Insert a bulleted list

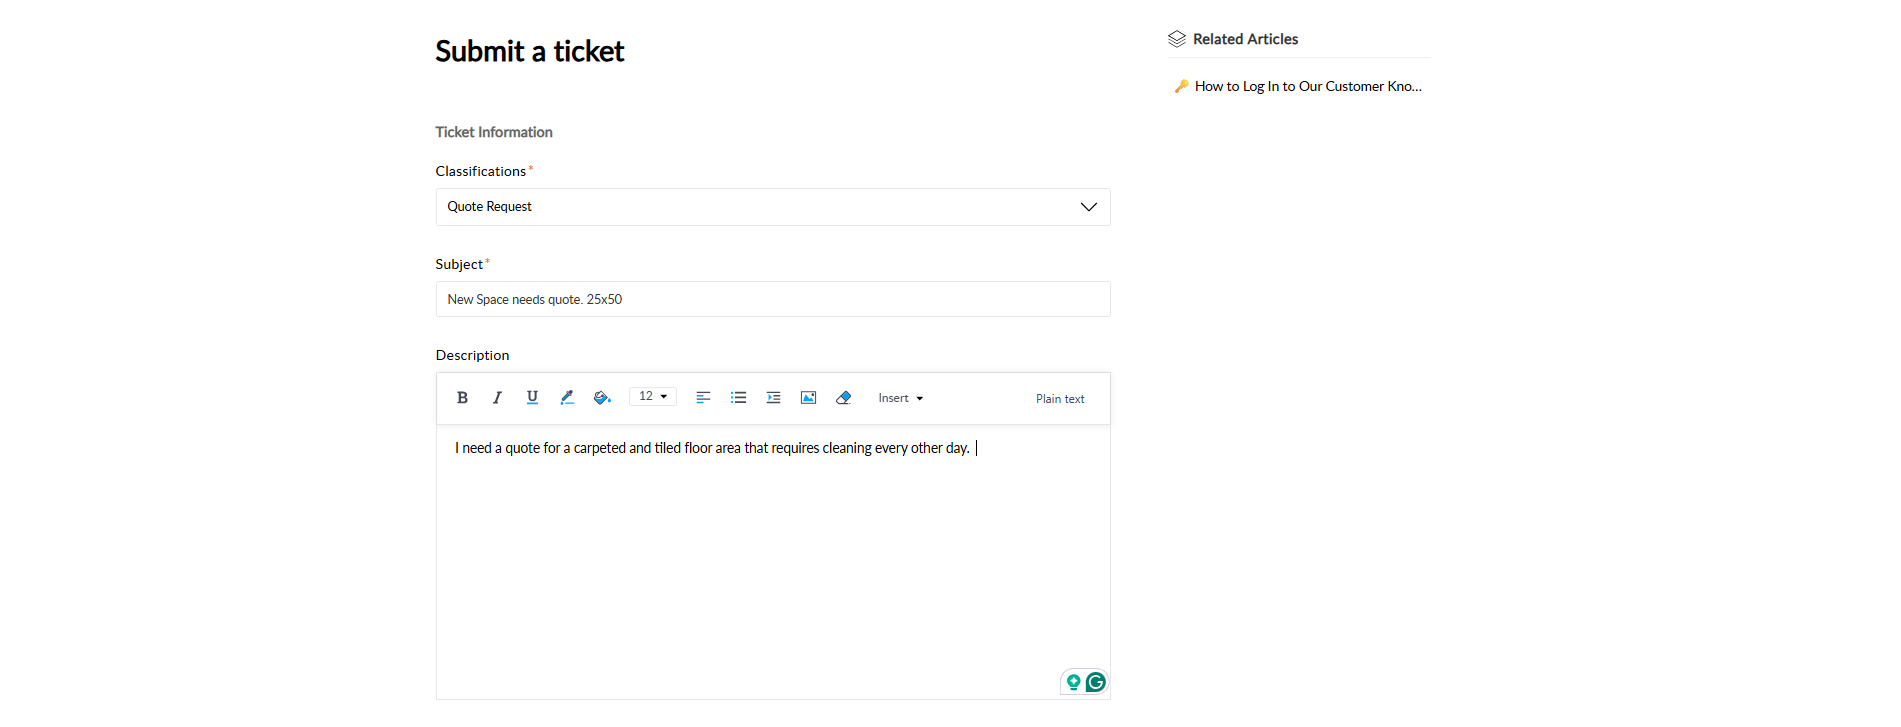pyautogui.click(x=738, y=398)
